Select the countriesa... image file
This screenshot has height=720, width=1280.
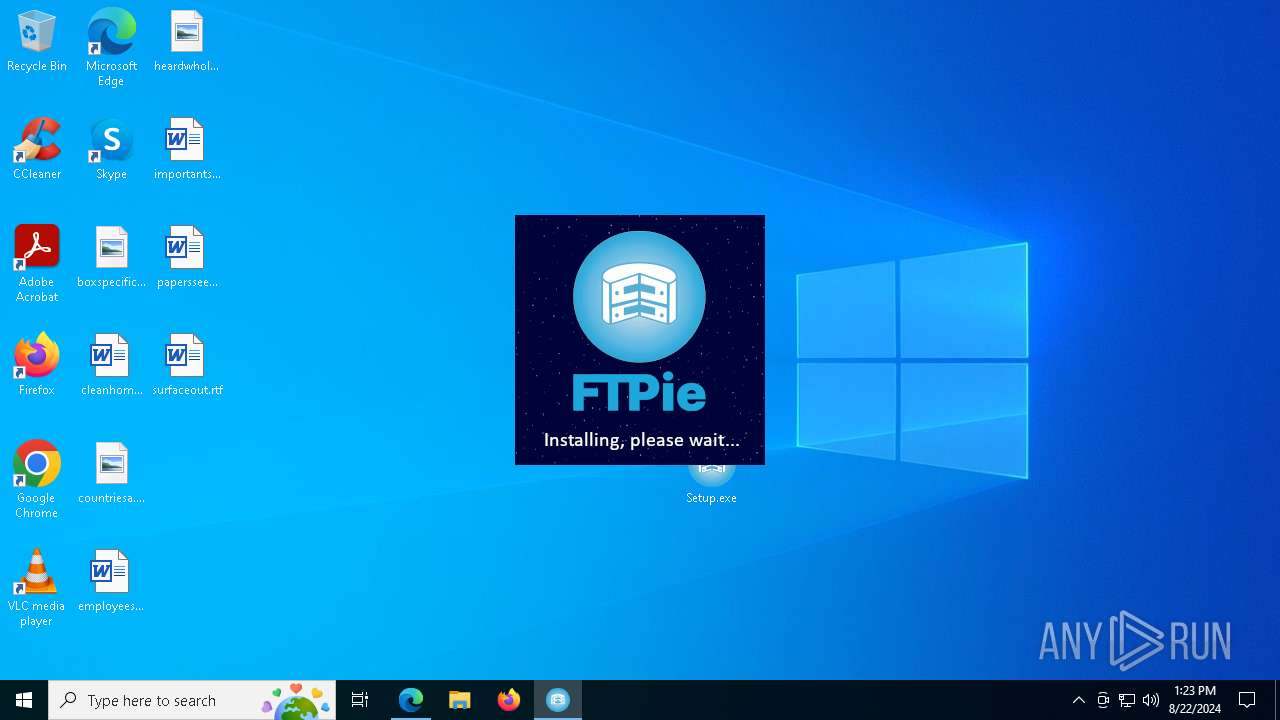111,474
